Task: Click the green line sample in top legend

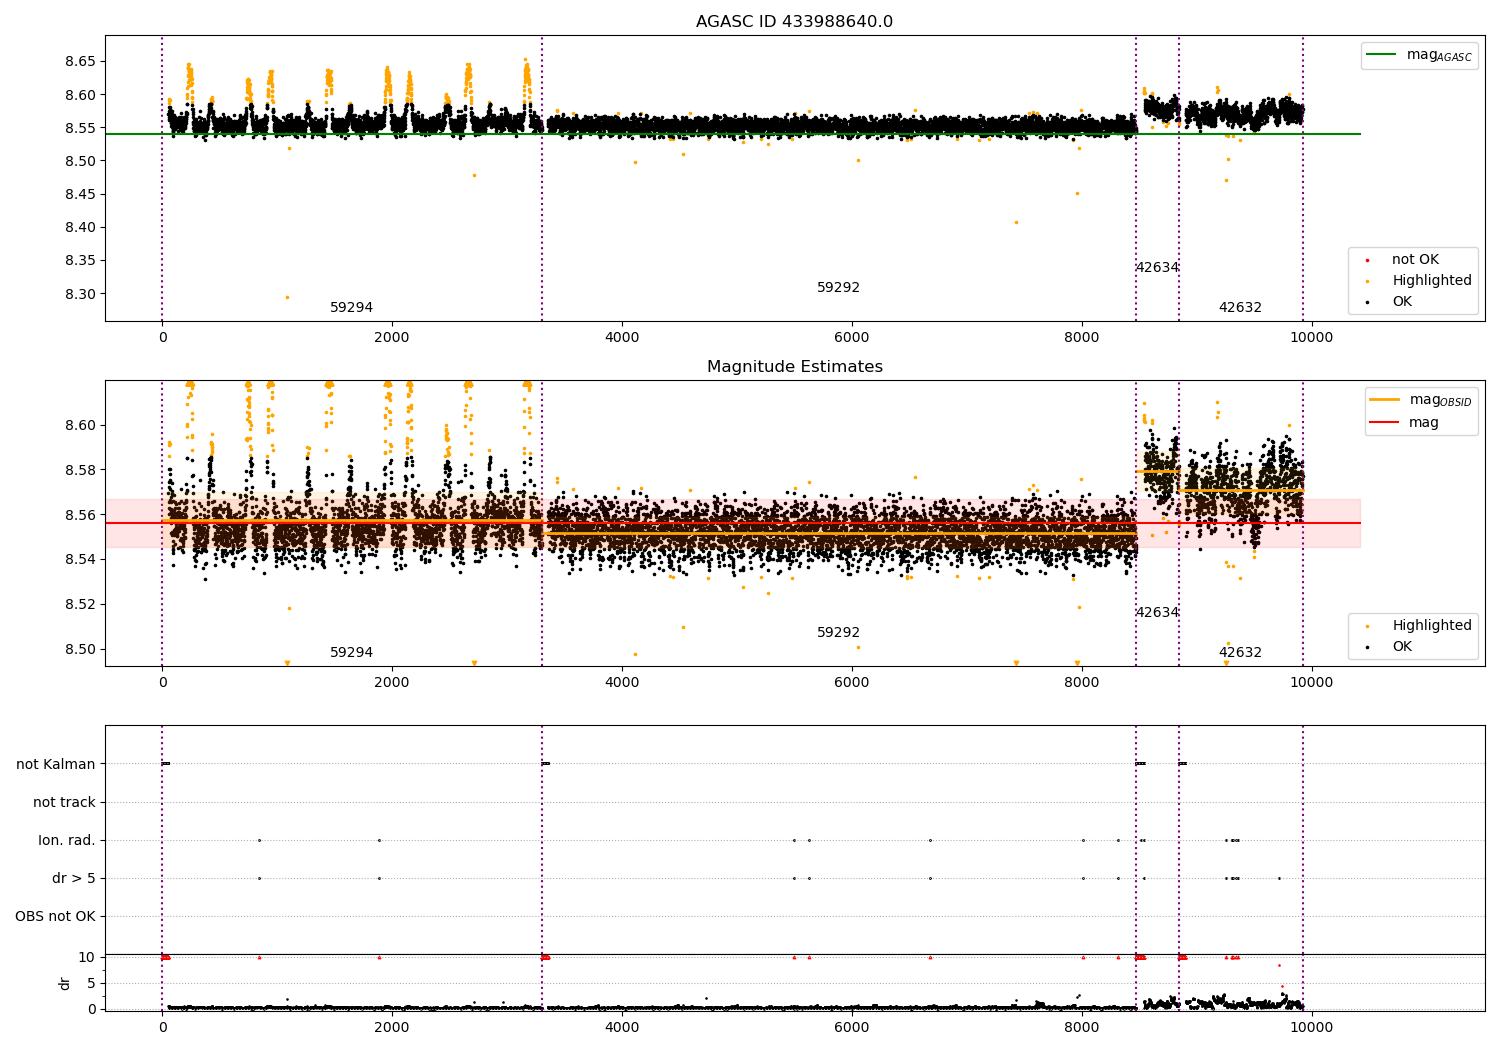Action: click(1382, 55)
